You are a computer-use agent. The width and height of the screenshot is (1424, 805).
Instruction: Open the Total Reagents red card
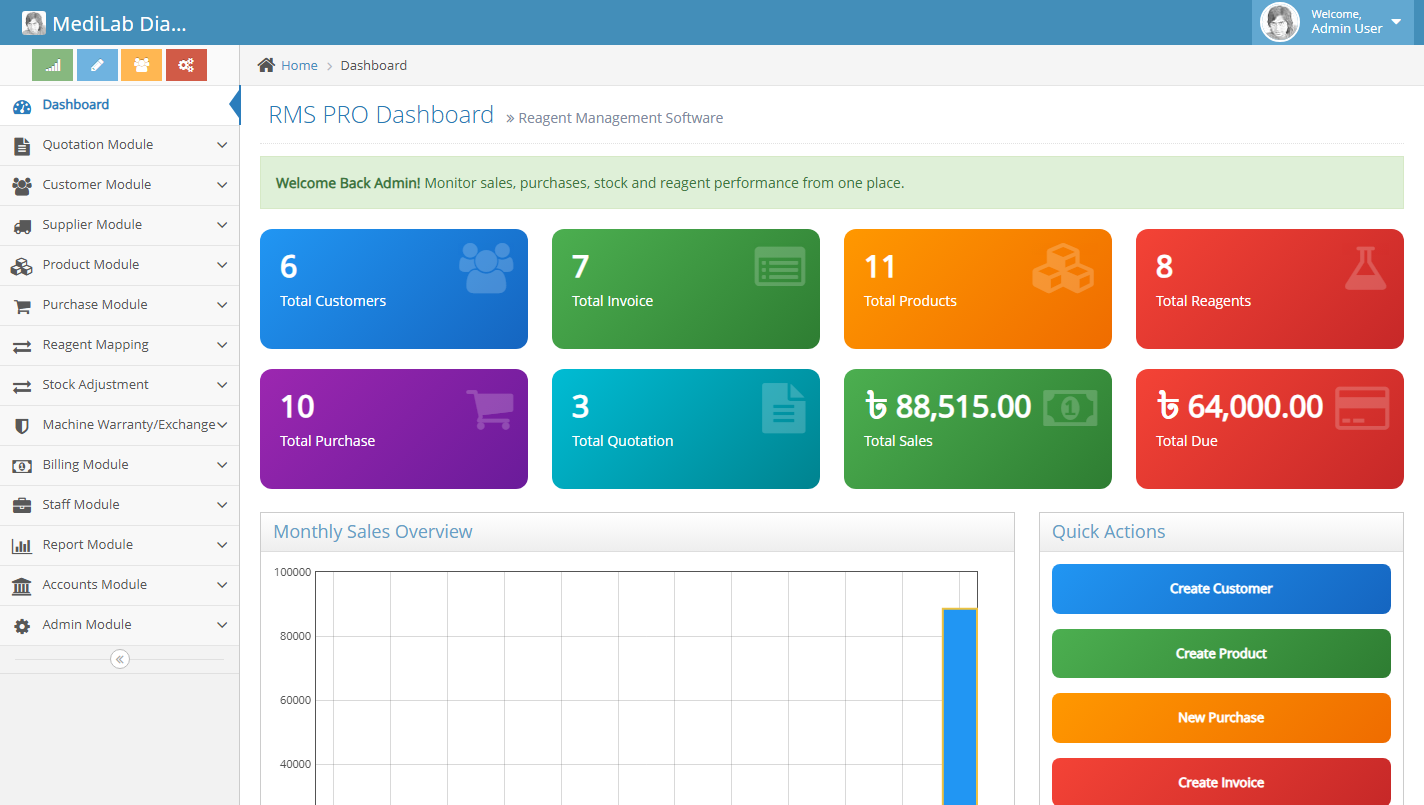pos(1270,289)
